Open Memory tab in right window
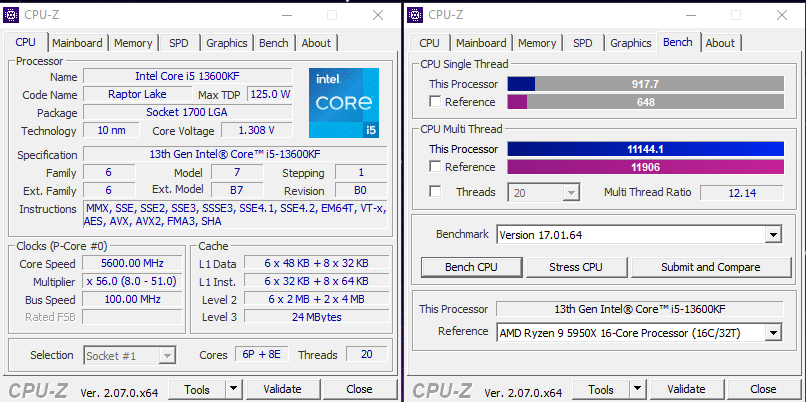The image size is (807, 402). point(537,43)
